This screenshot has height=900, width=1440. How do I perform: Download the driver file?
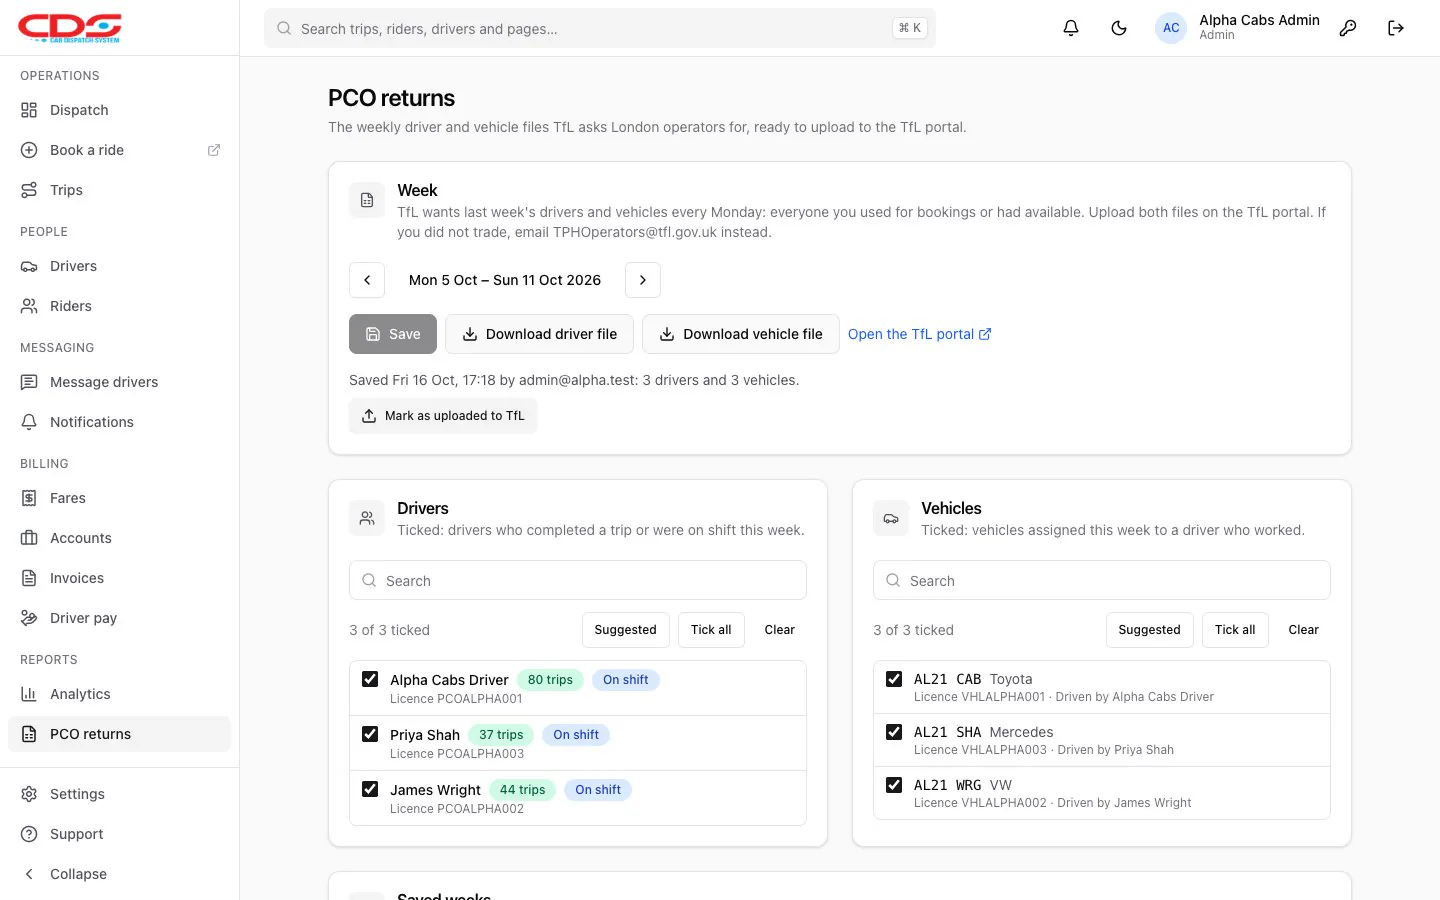point(539,334)
